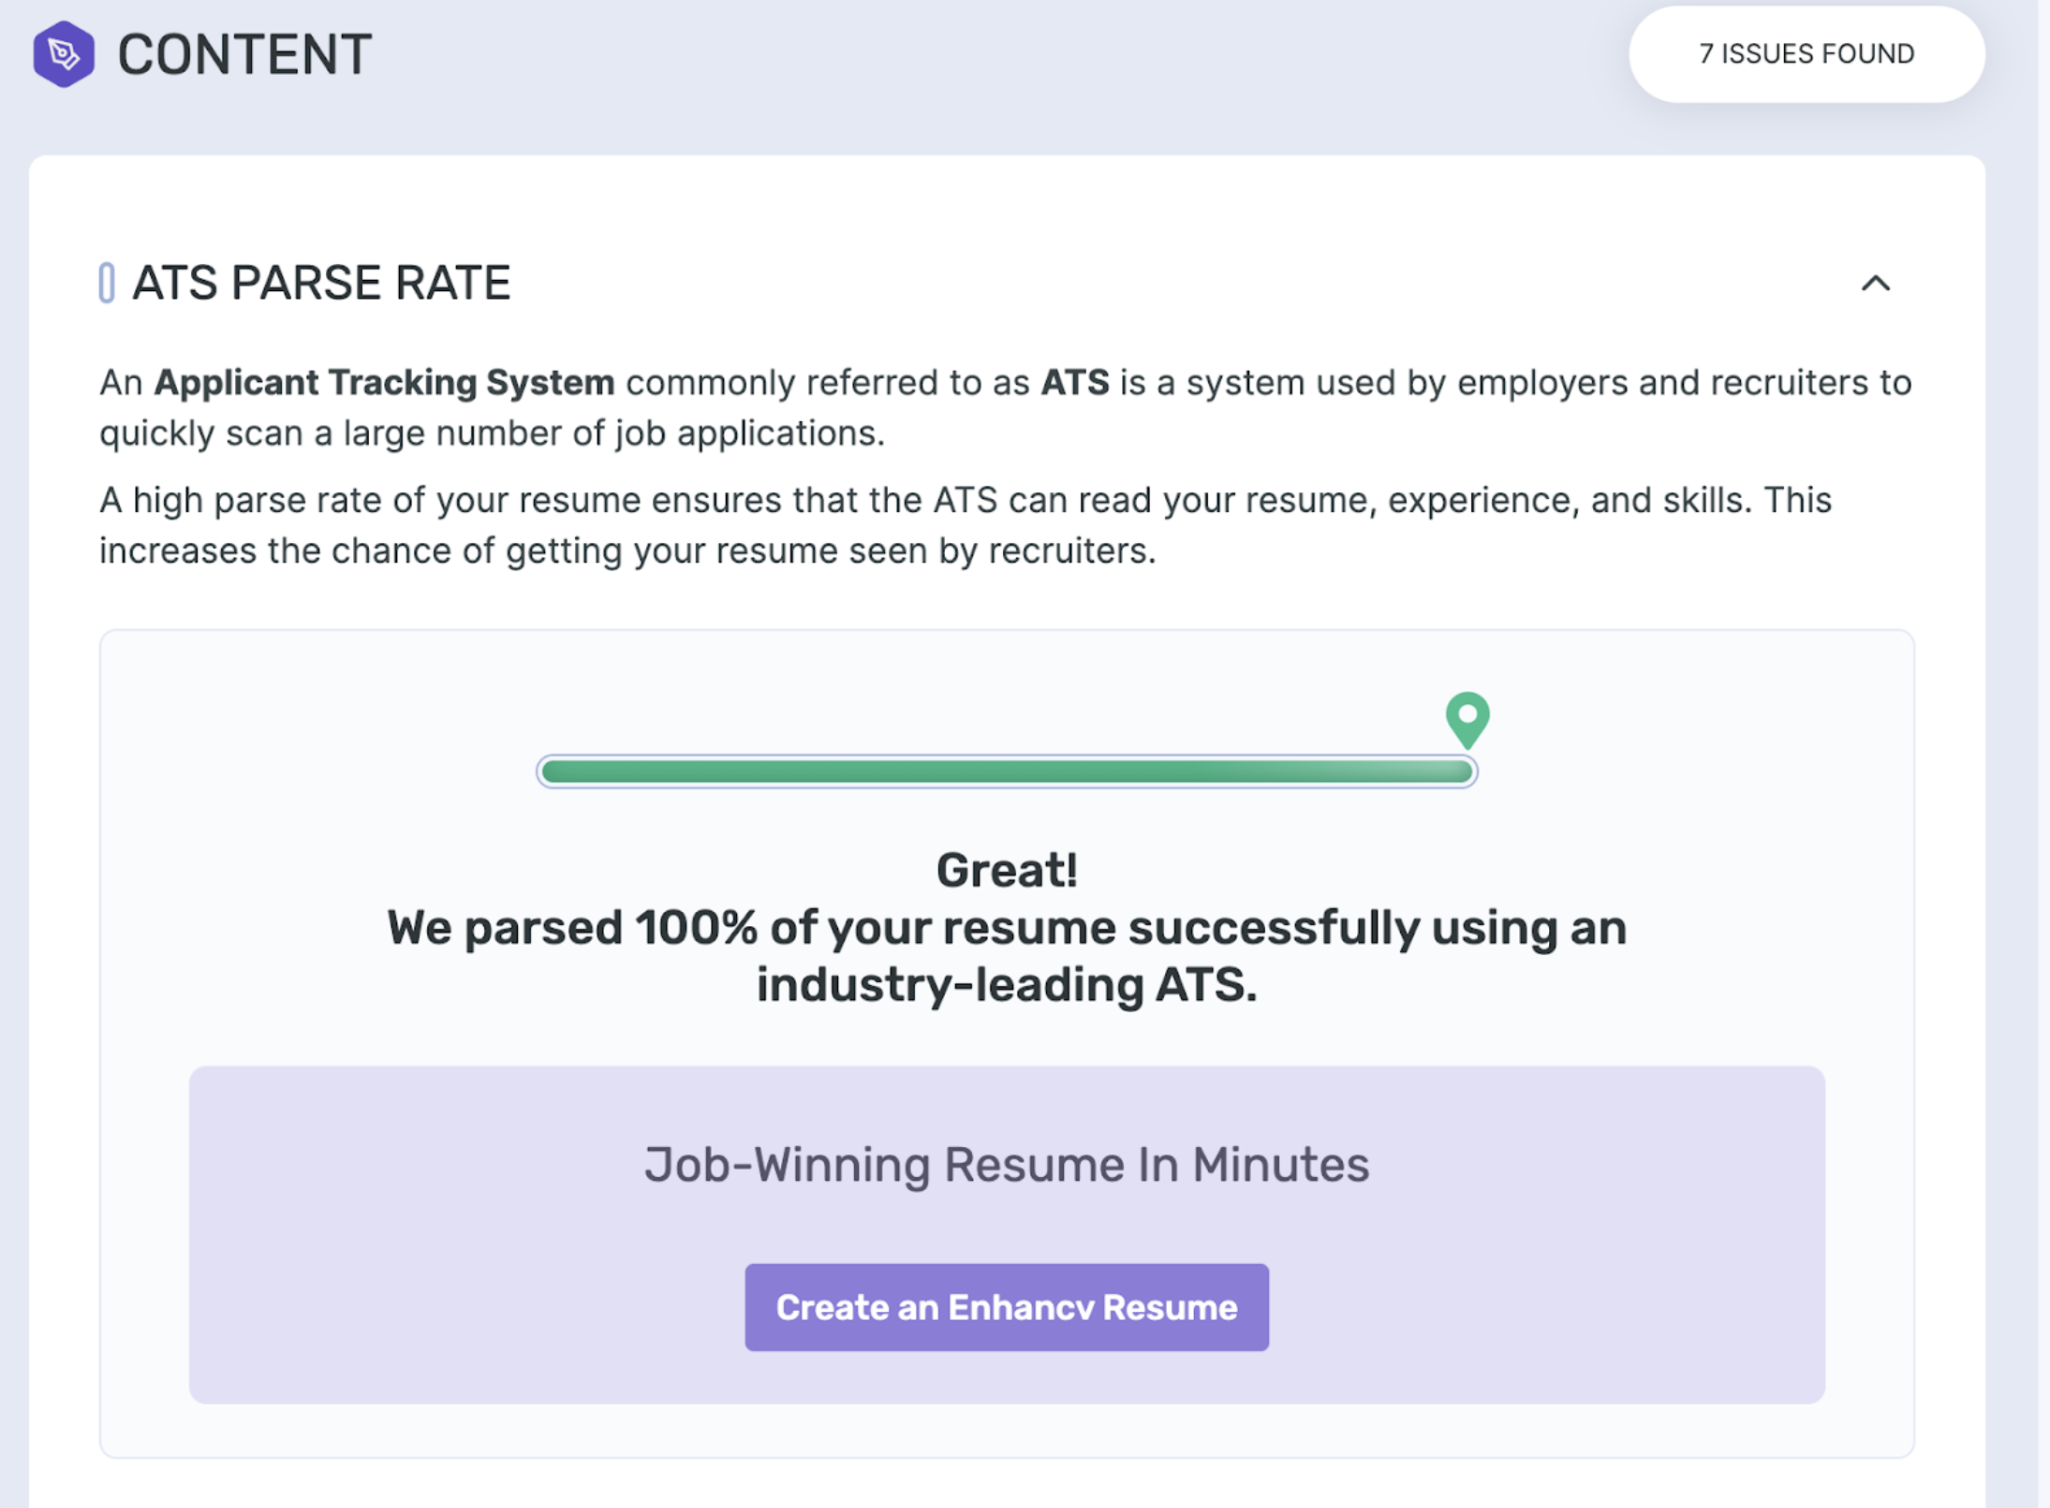Click the green map pin marker
Image resolution: width=2050 pixels, height=1508 pixels.
coord(1467,717)
